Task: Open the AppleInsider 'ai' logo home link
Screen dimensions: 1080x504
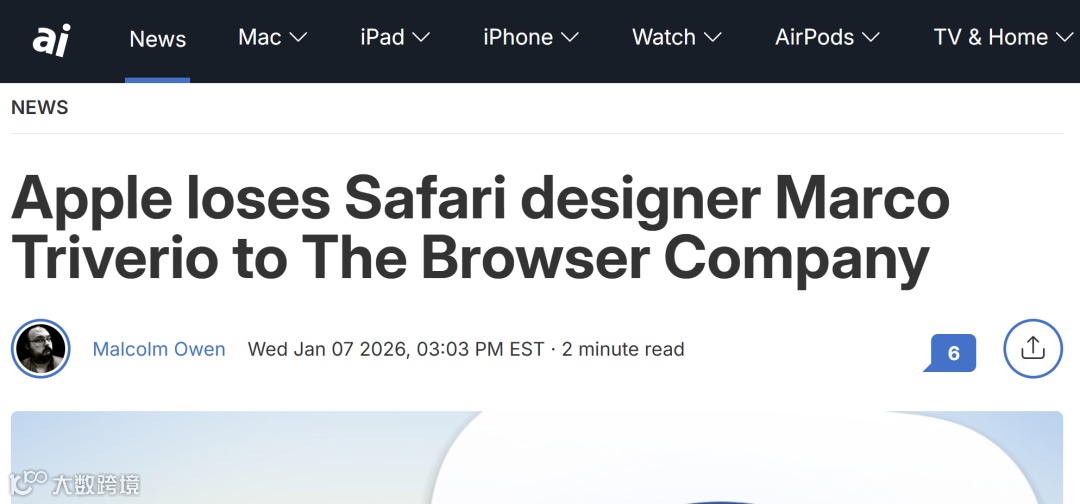Action: tap(51, 39)
